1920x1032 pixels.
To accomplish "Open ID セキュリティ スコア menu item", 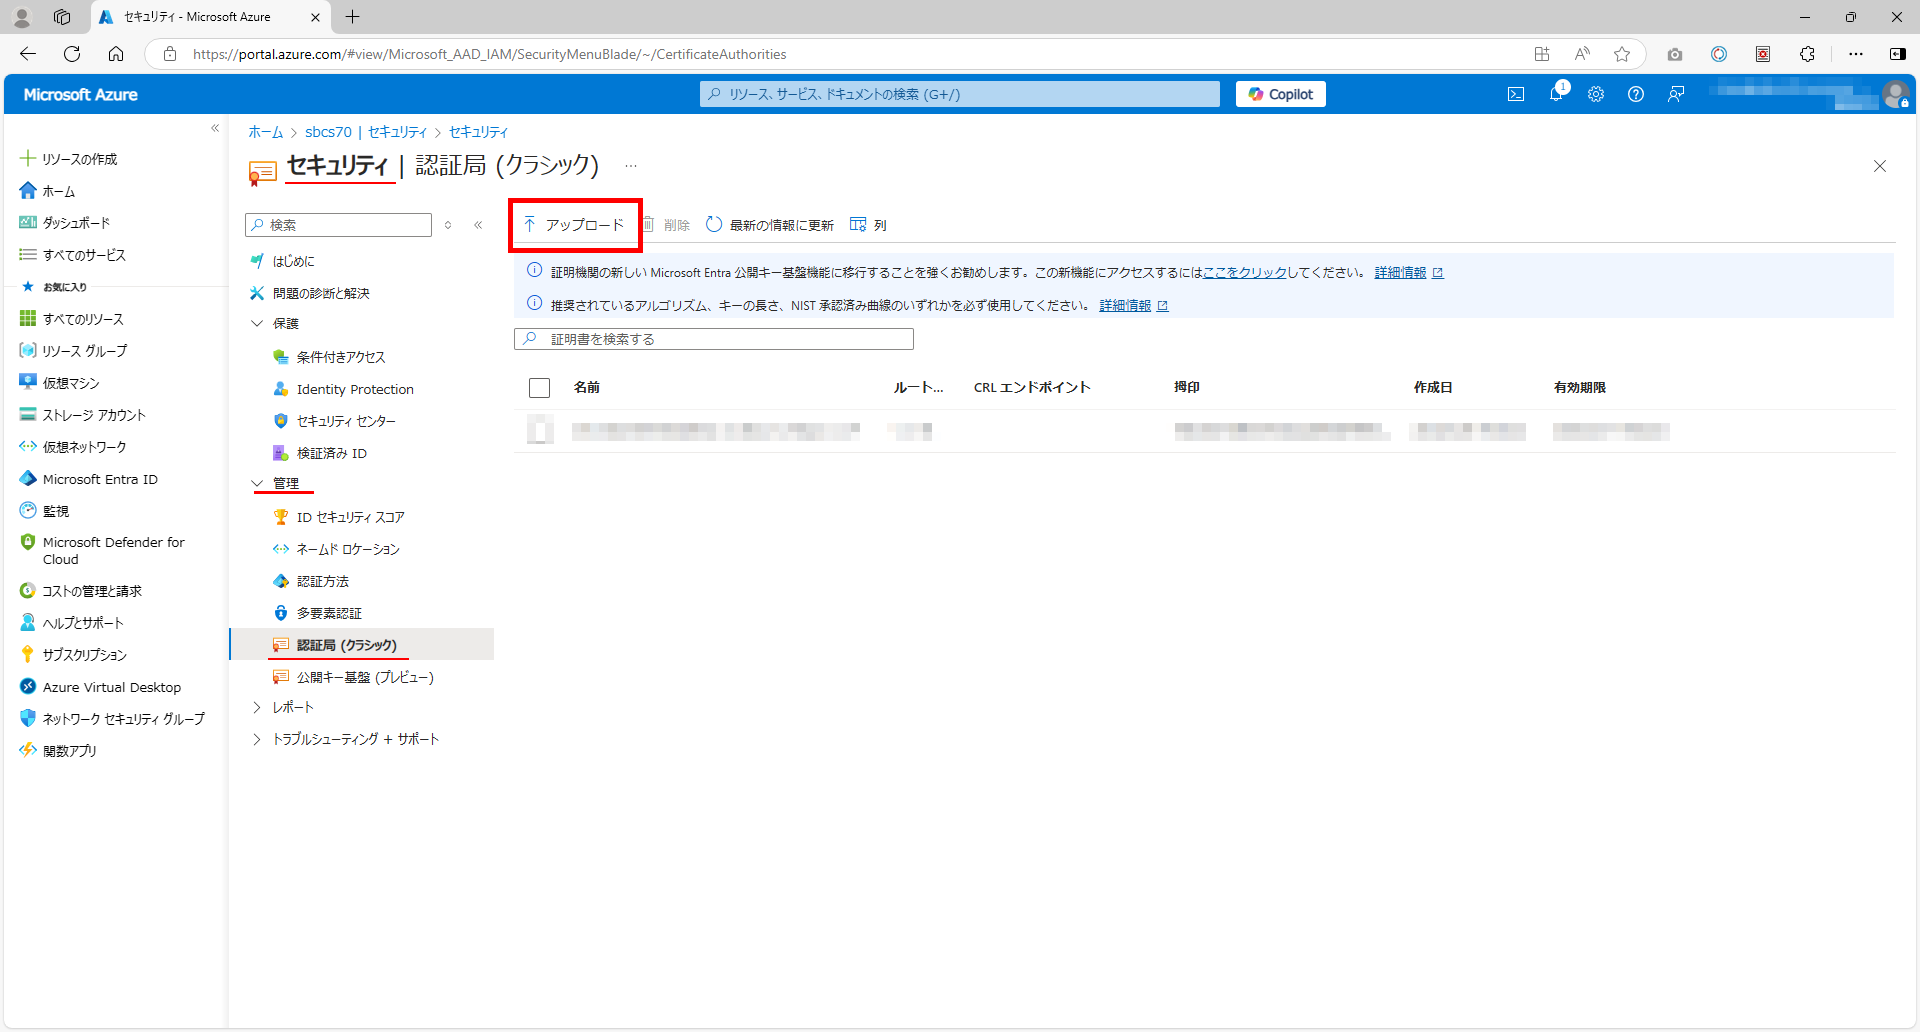I will (x=350, y=517).
